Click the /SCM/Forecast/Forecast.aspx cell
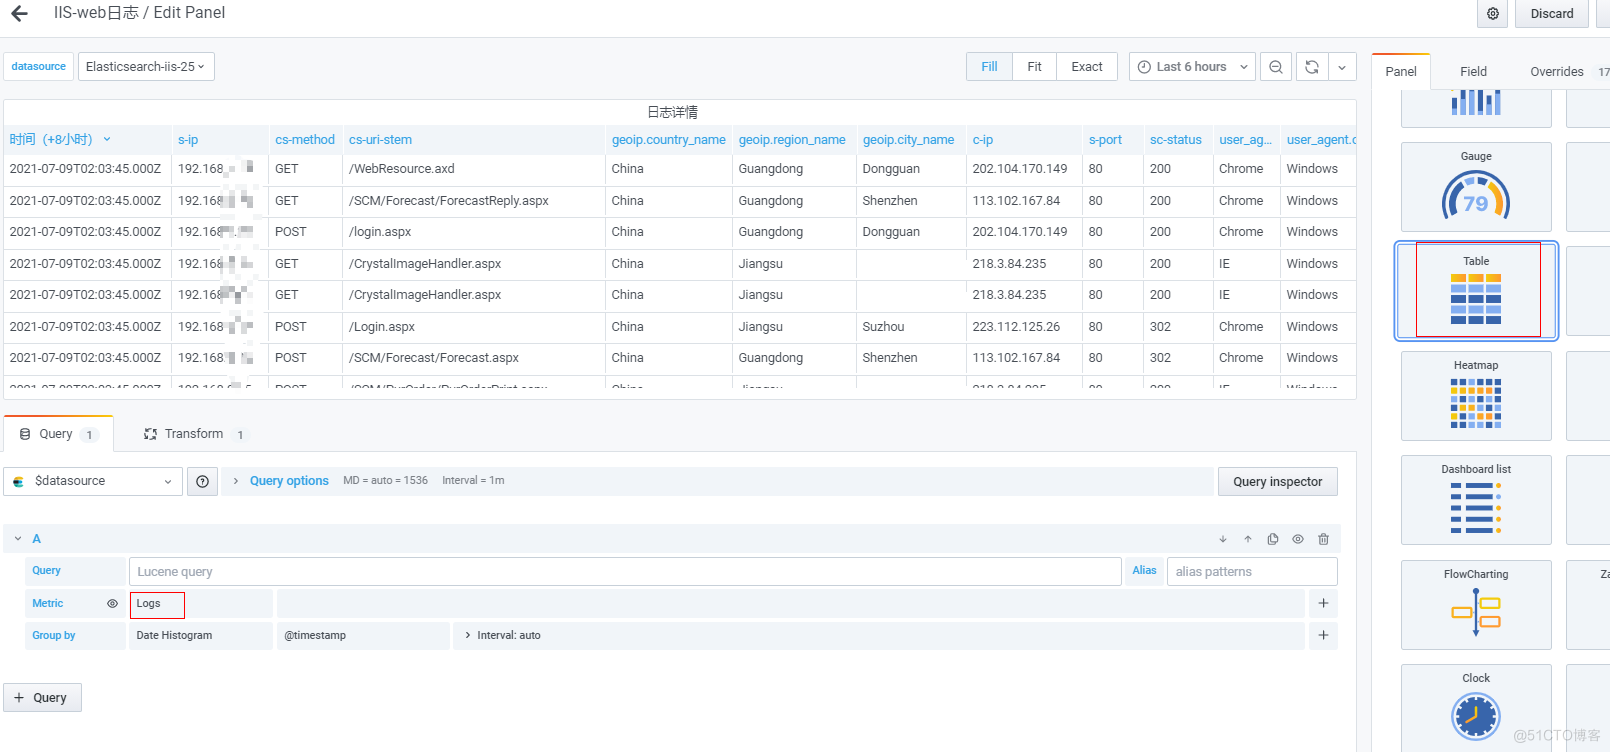Screen dimensions: 1610x752 pyautogui.click(x=434, y=358)
